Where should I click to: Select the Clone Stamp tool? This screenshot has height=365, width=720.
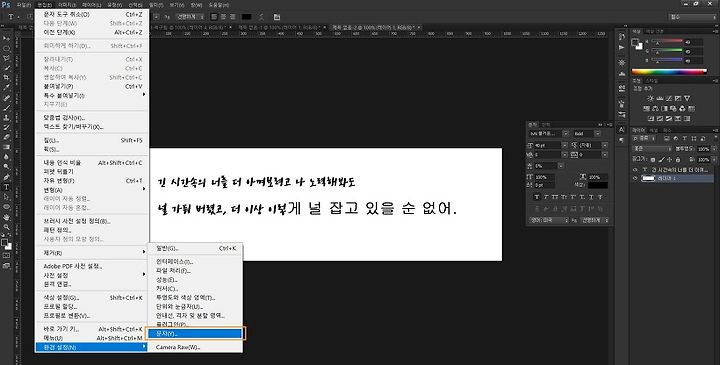pyautogui.click(x=6, y=118)
